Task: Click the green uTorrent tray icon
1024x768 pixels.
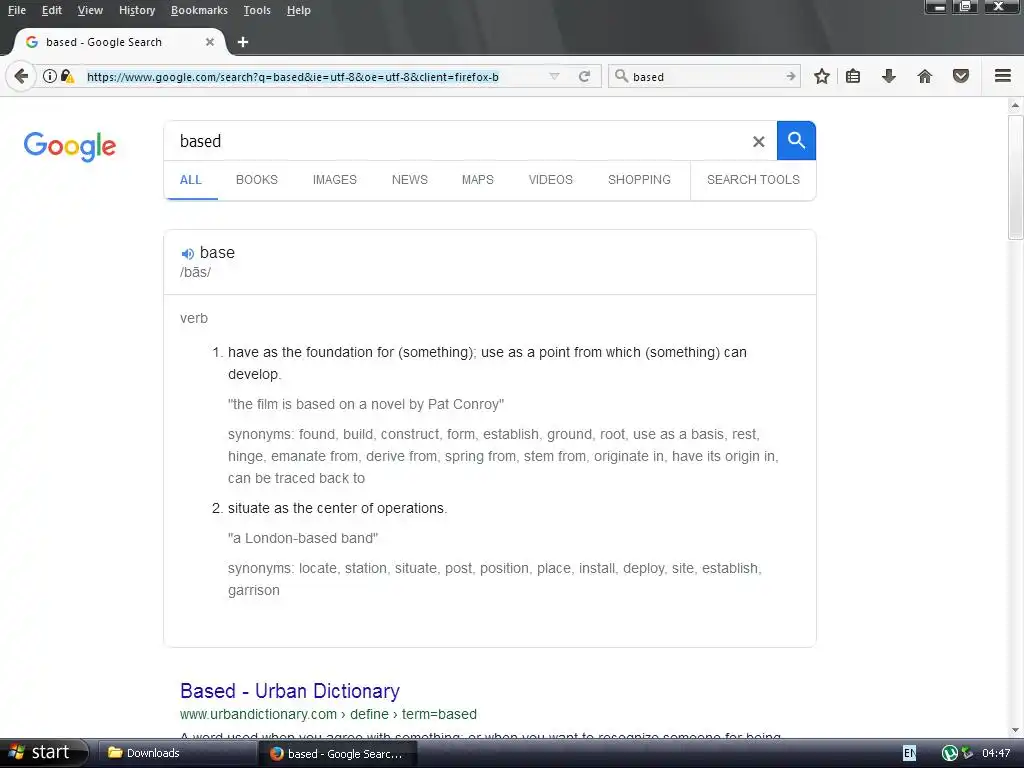Action: (x=950, y=754)
